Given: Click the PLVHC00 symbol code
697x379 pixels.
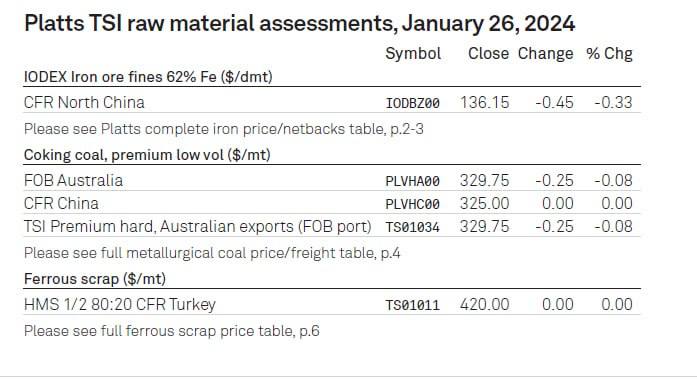Looking at the screenshot, I should click(x=413, y=204).
